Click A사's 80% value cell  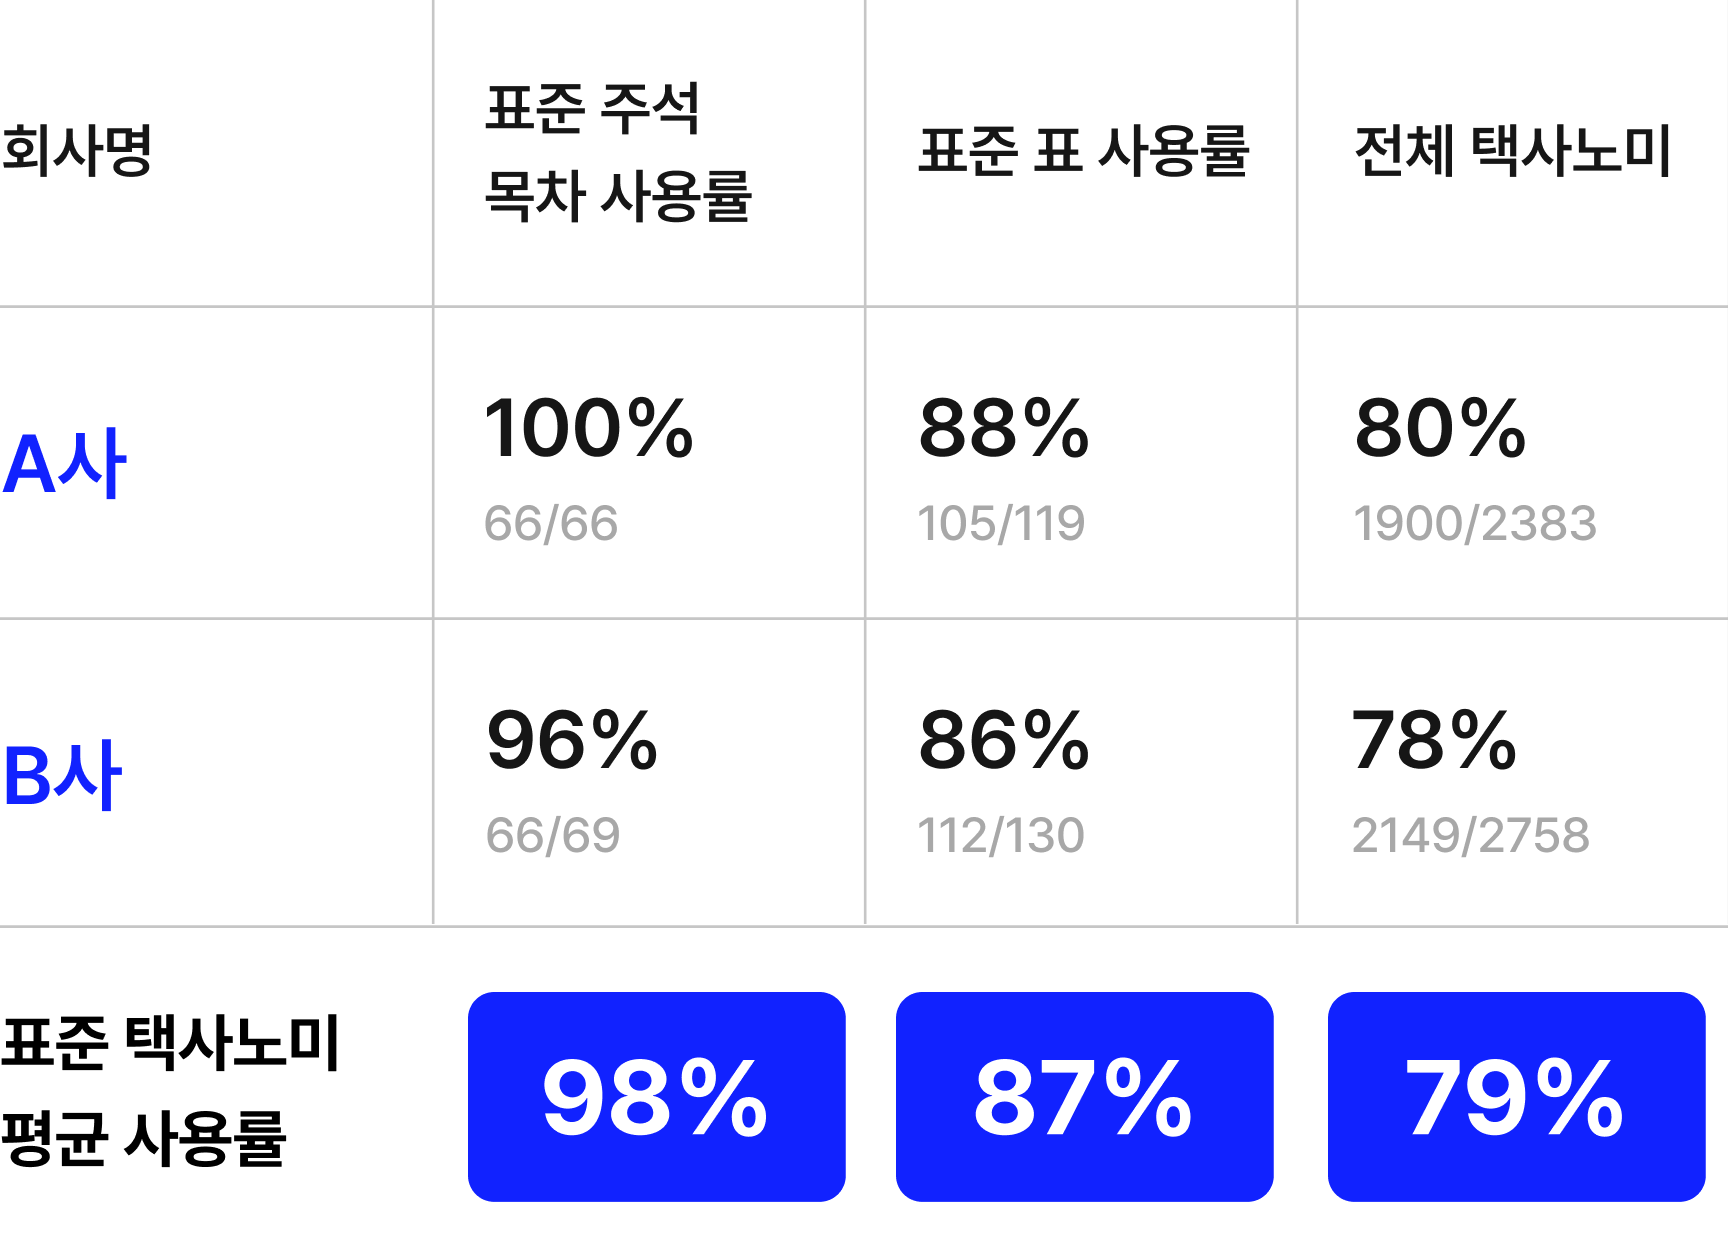[1440, 428]
